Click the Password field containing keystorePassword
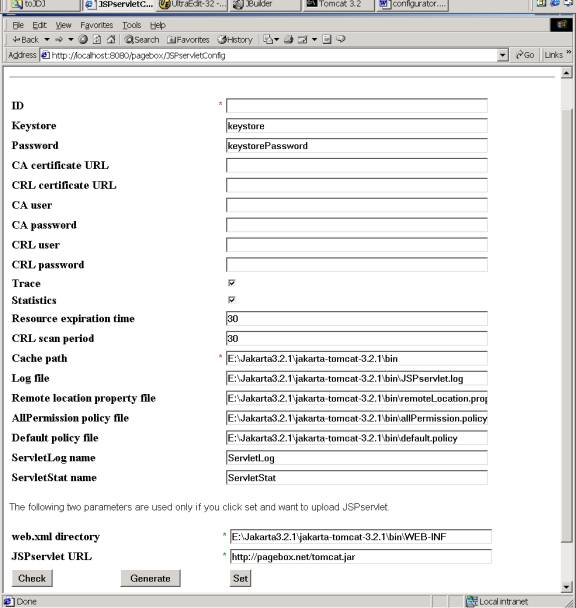This screenshot has height=608, width=576. pos(356,145)
